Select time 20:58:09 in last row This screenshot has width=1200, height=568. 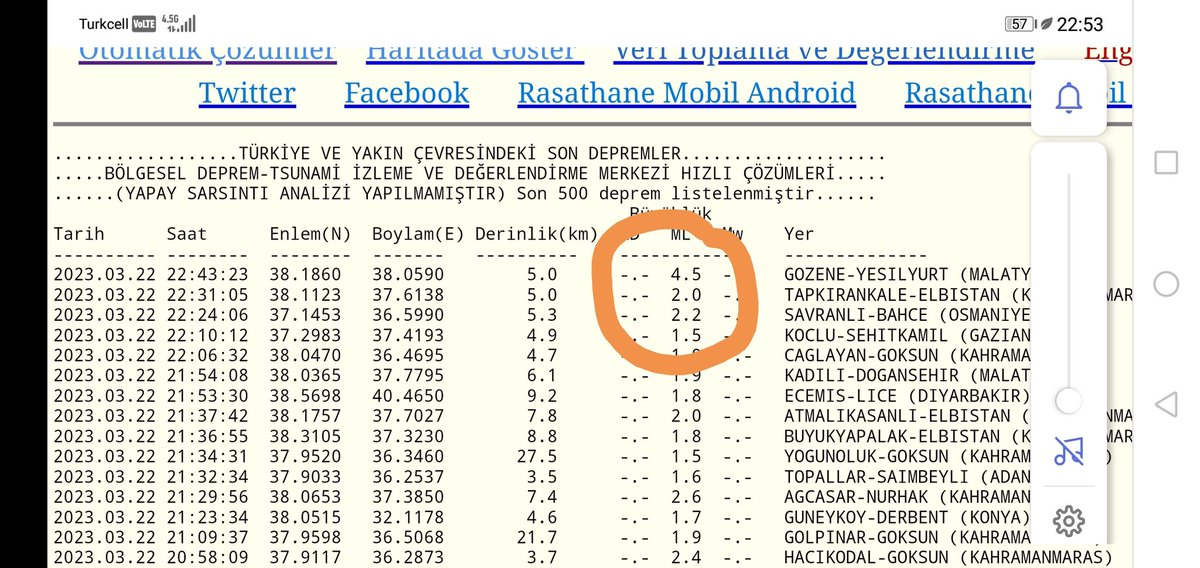click(x=208, y=556)
